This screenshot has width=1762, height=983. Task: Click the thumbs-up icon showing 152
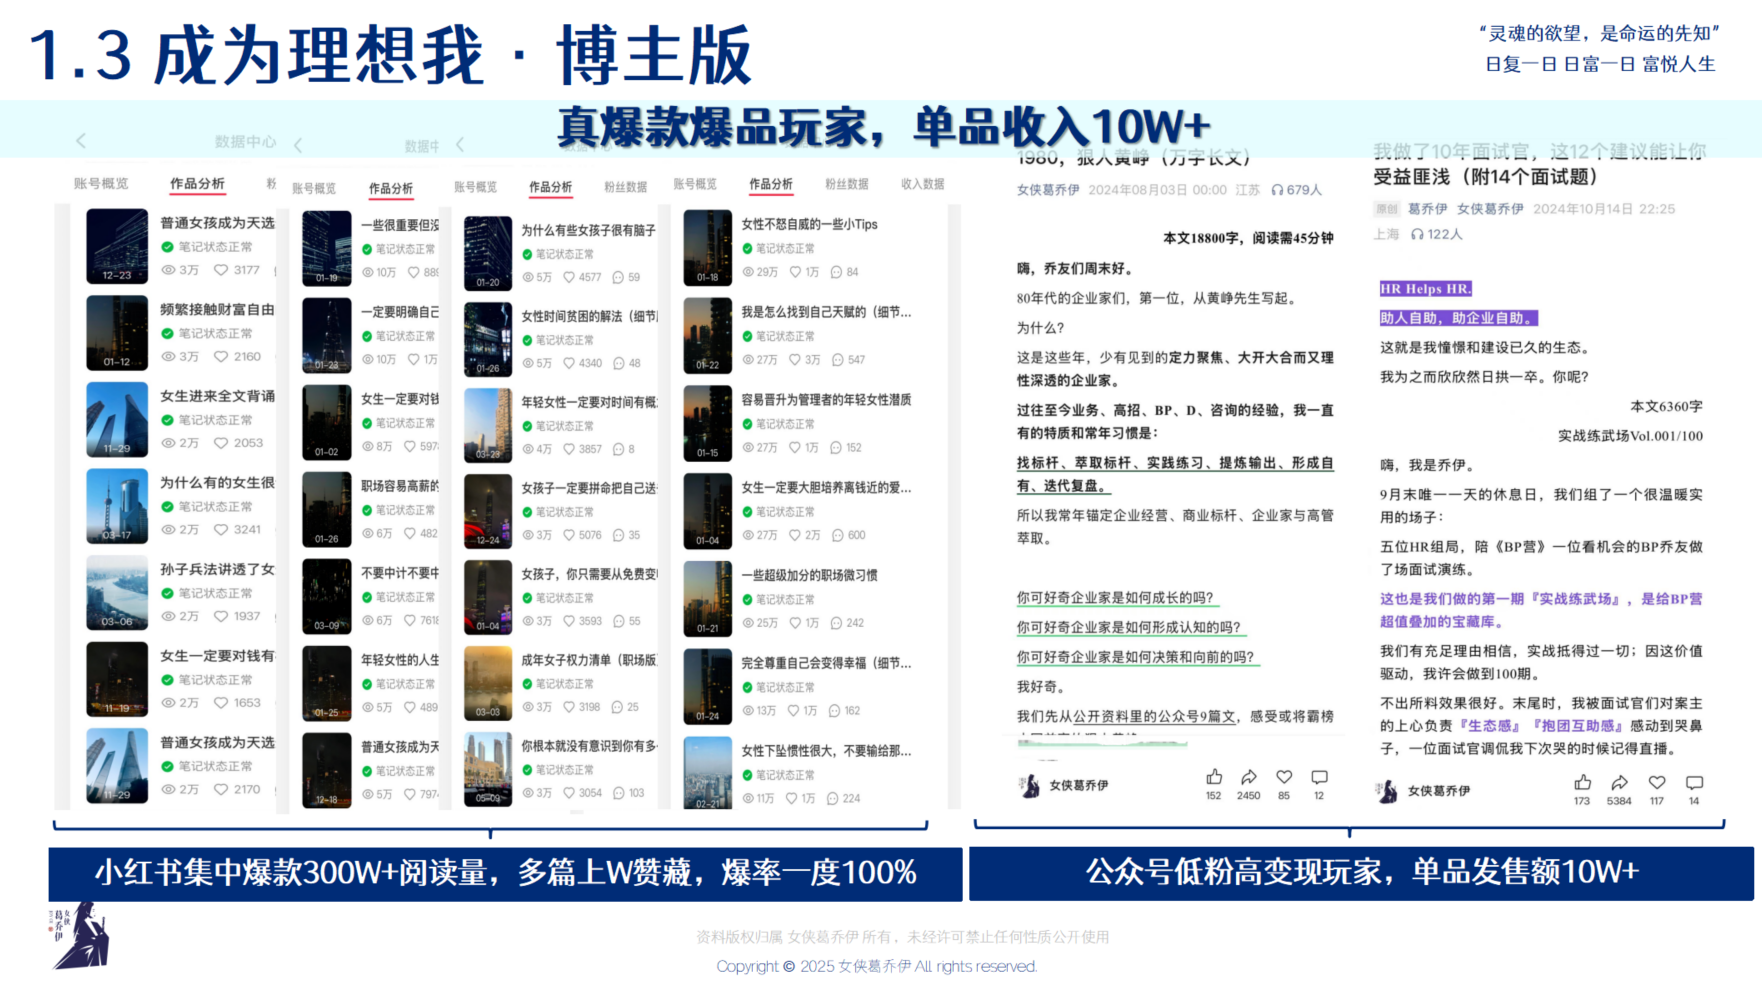[x=1213, y=777]
